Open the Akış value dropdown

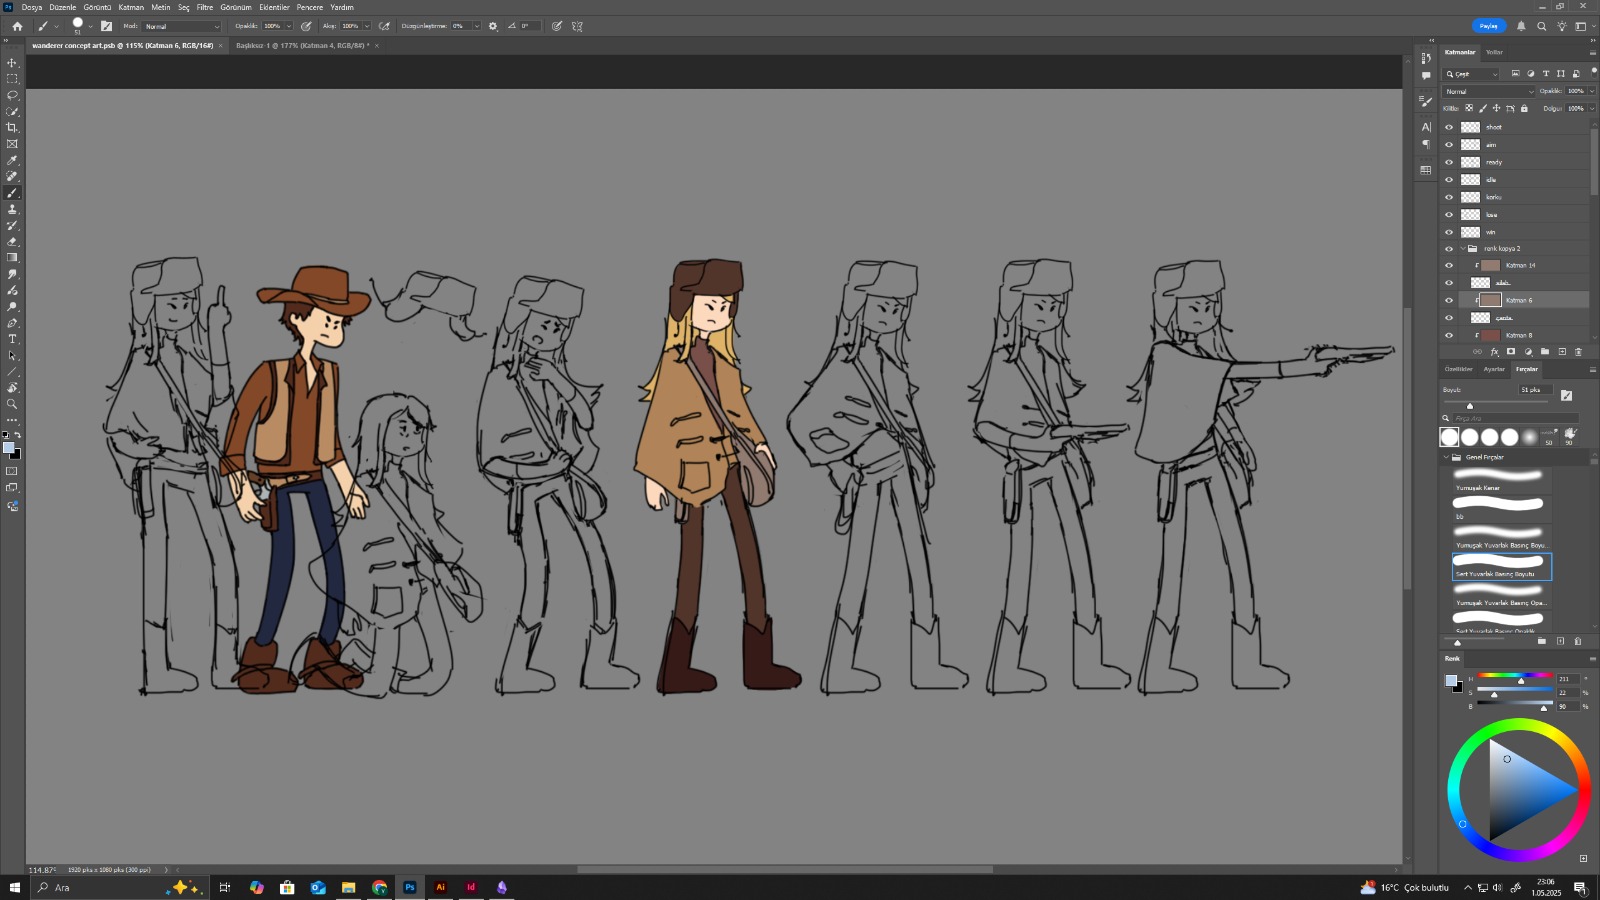coord(367,26)
